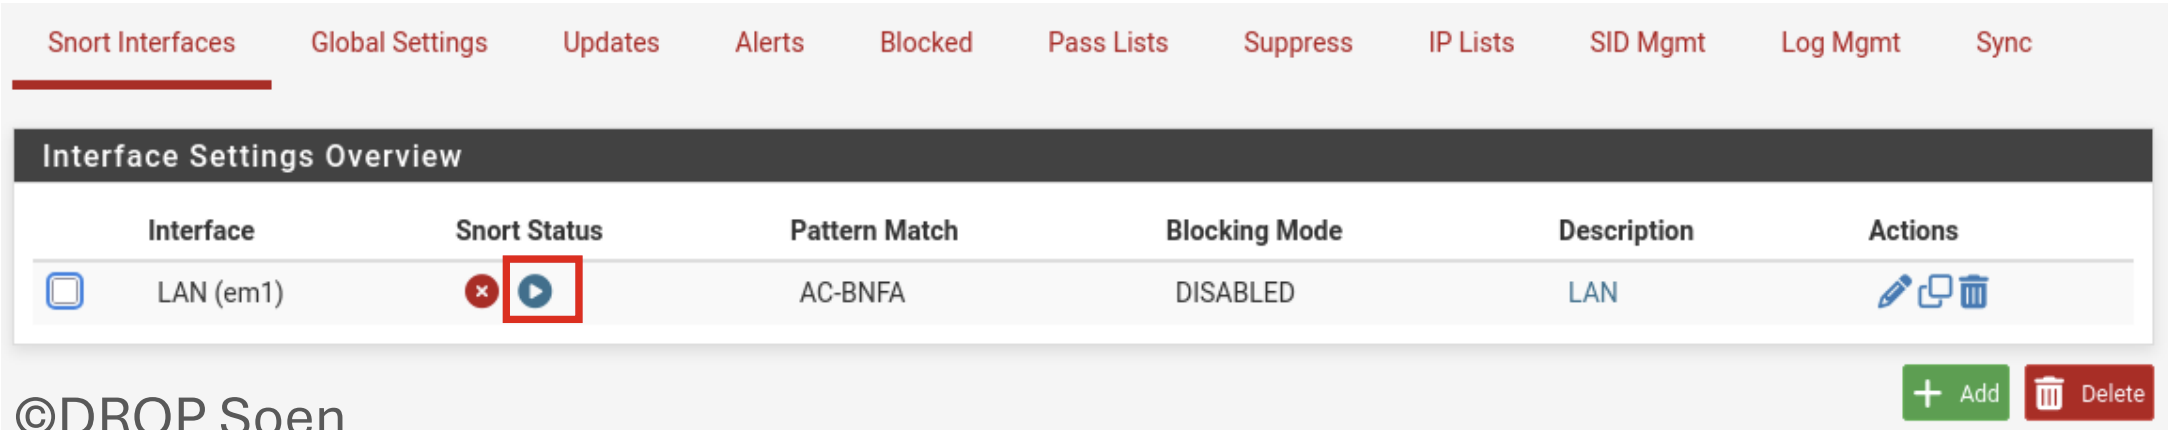2168x430 pixels.
Task: Switch to the Log Mgmt tab
Action: coord(1840,42)
